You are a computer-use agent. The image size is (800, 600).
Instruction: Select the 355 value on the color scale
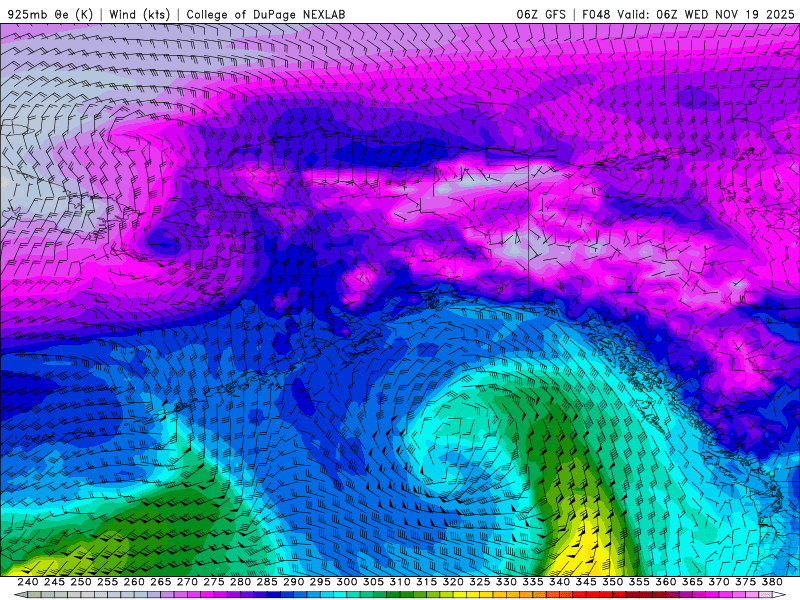(639, 582)
